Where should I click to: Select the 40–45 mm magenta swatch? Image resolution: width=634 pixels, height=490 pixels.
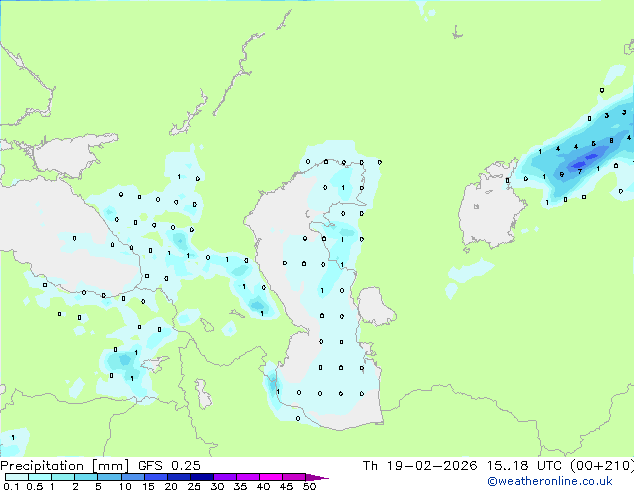tap(271, 477)
